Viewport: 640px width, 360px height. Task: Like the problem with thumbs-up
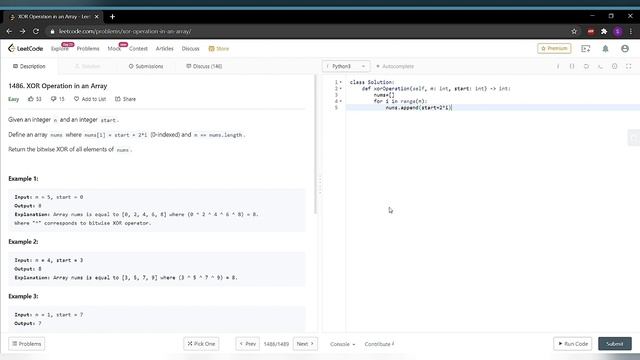click(35, 99)
